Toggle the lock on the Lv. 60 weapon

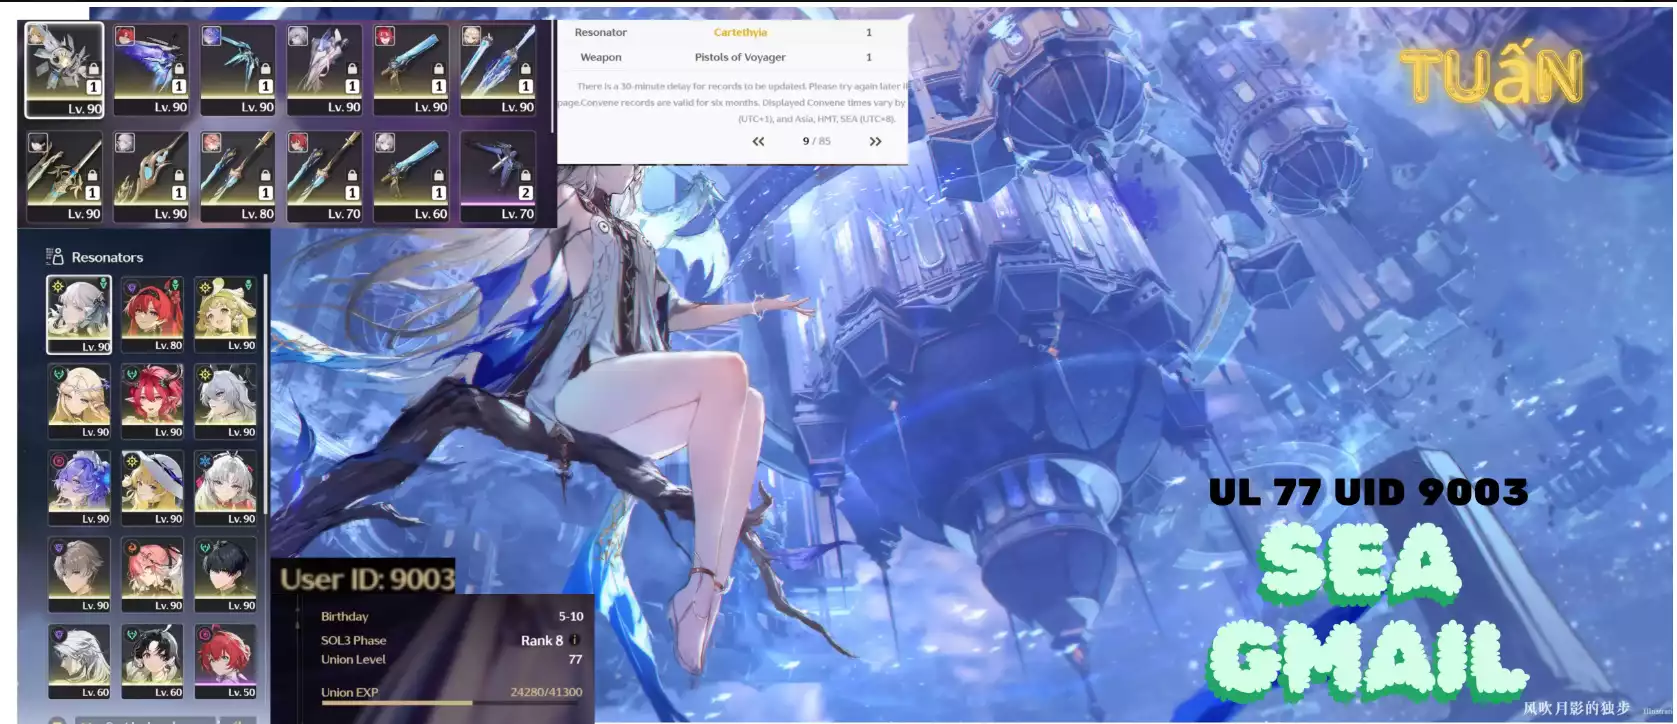439,176
